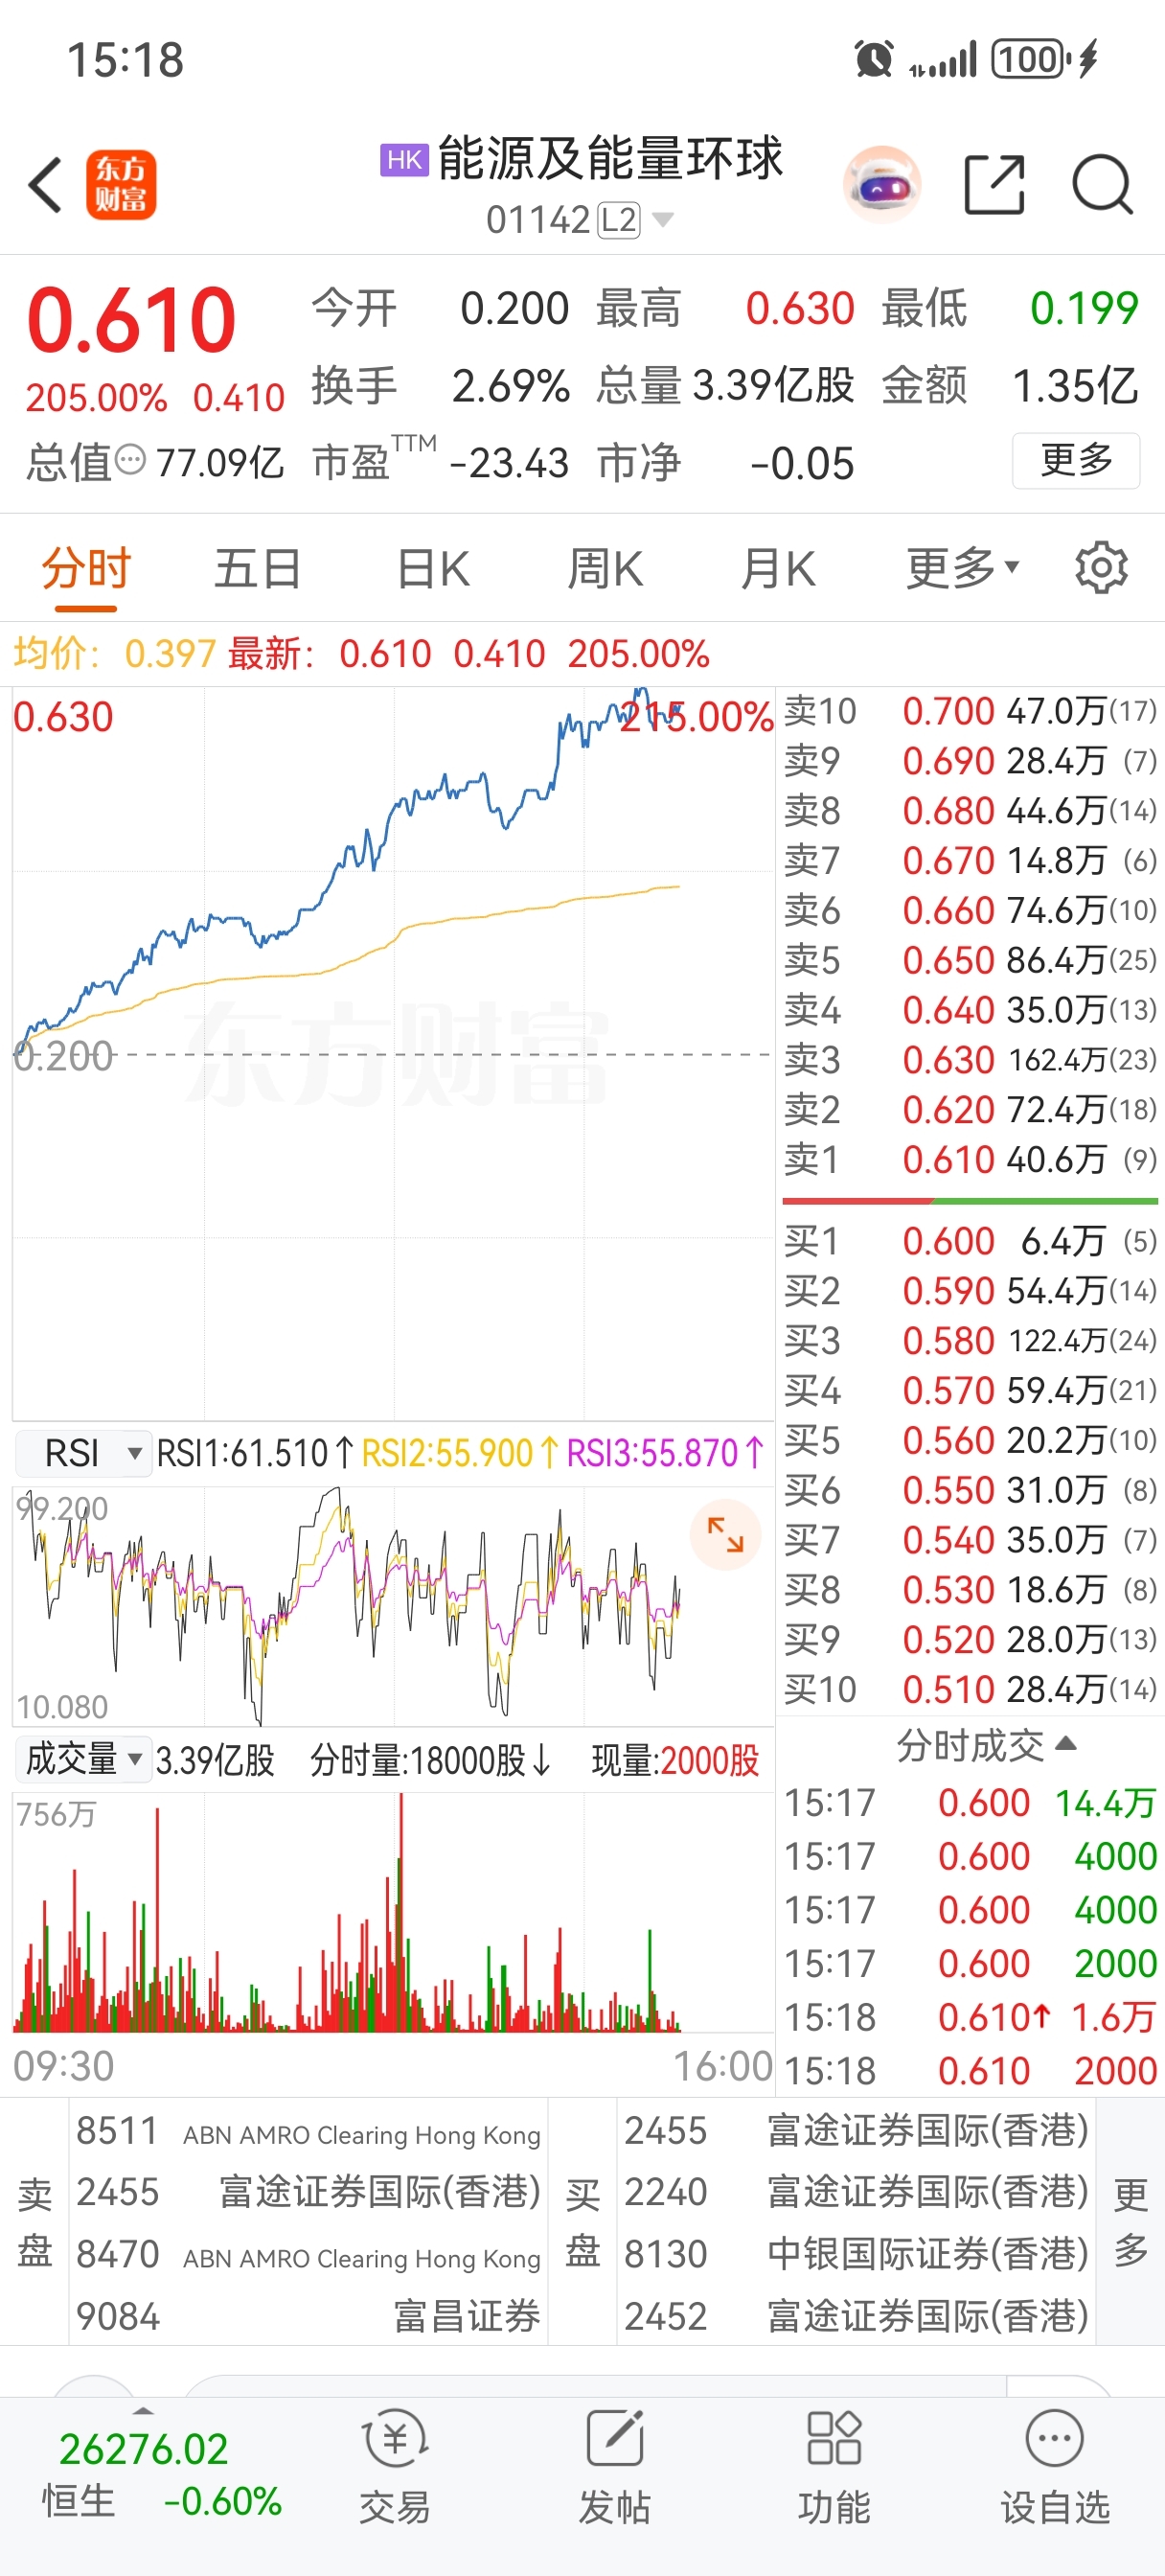This screenshot has width=1165, height=2576.
Task: Expand the RSI chart fullscreen icon
Action: [x=725, y=1534]
